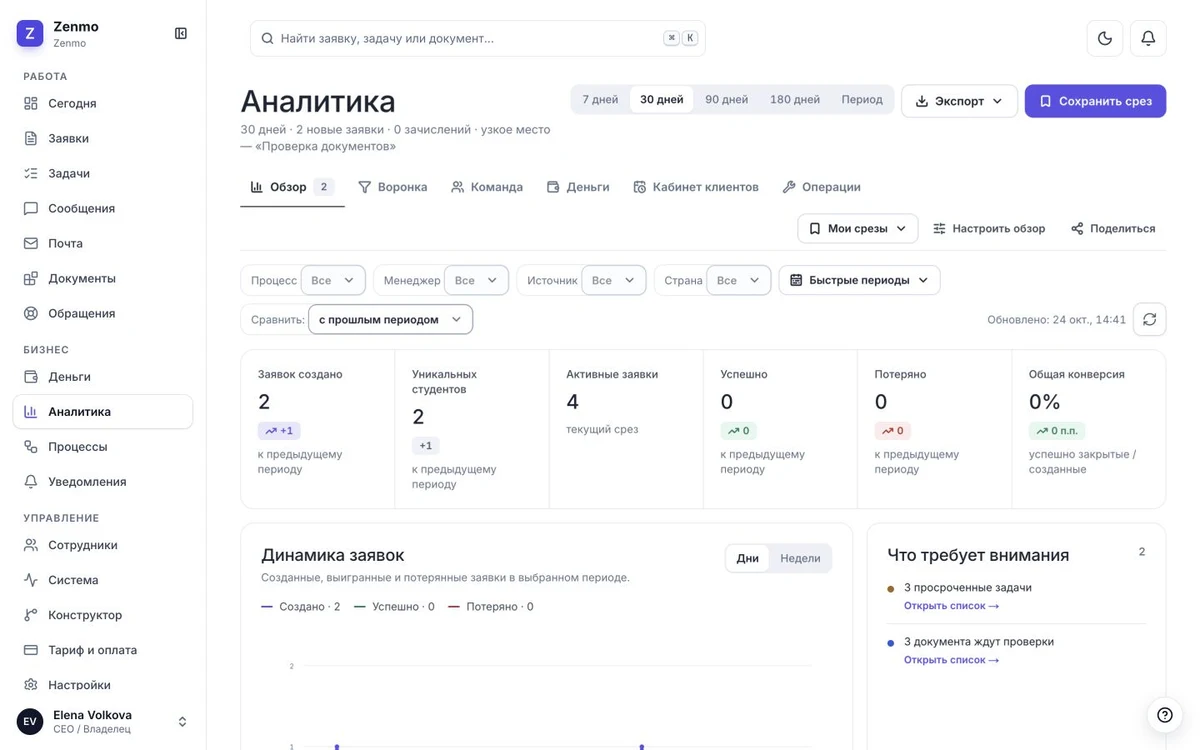Open Обращения in sidebar
Viewport: 1200px width, 750px height.
coord(103,313)
